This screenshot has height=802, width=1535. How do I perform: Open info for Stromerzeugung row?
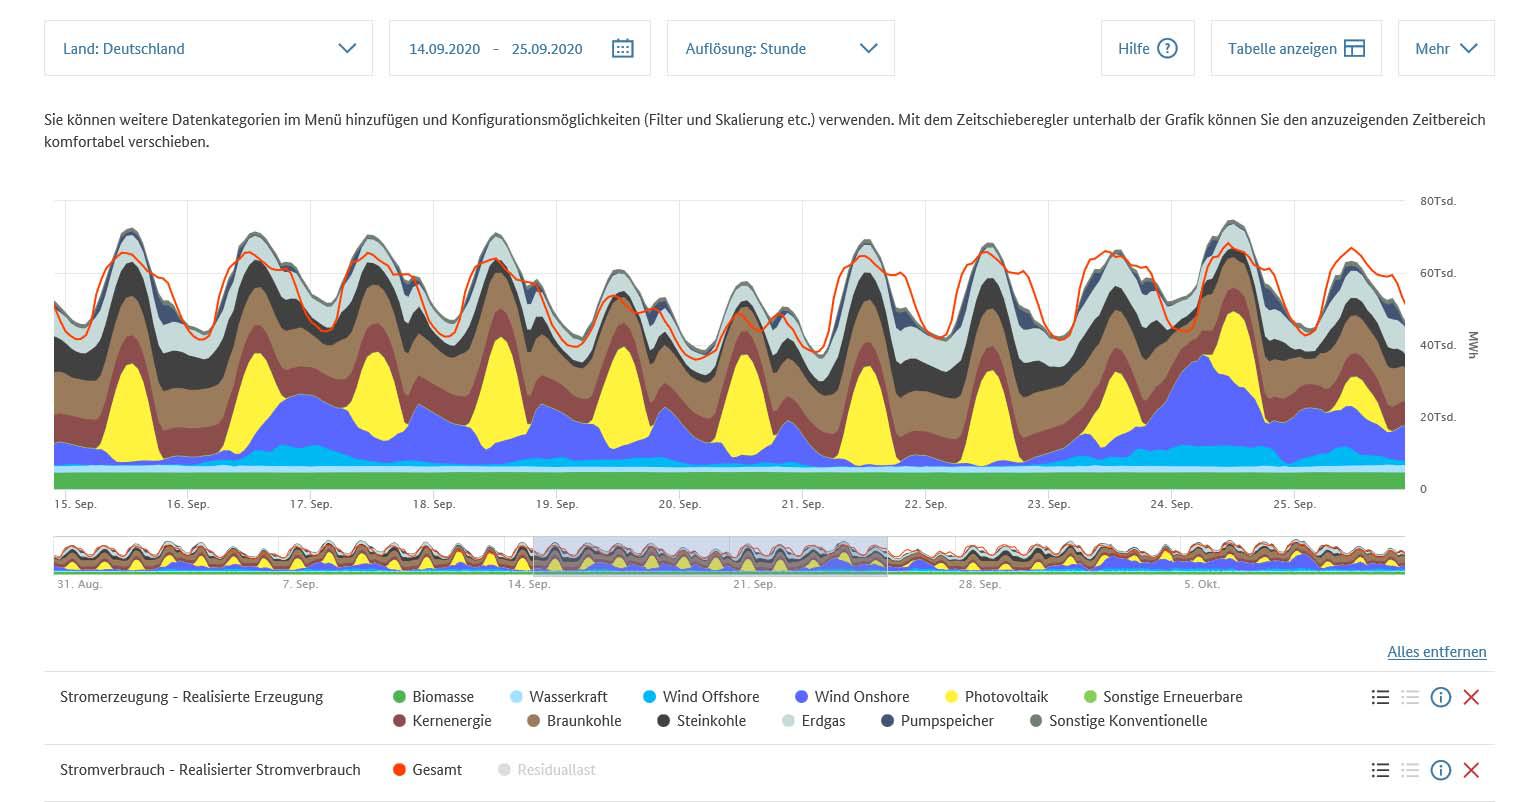pyautogui.click(x=1440, y=697)
